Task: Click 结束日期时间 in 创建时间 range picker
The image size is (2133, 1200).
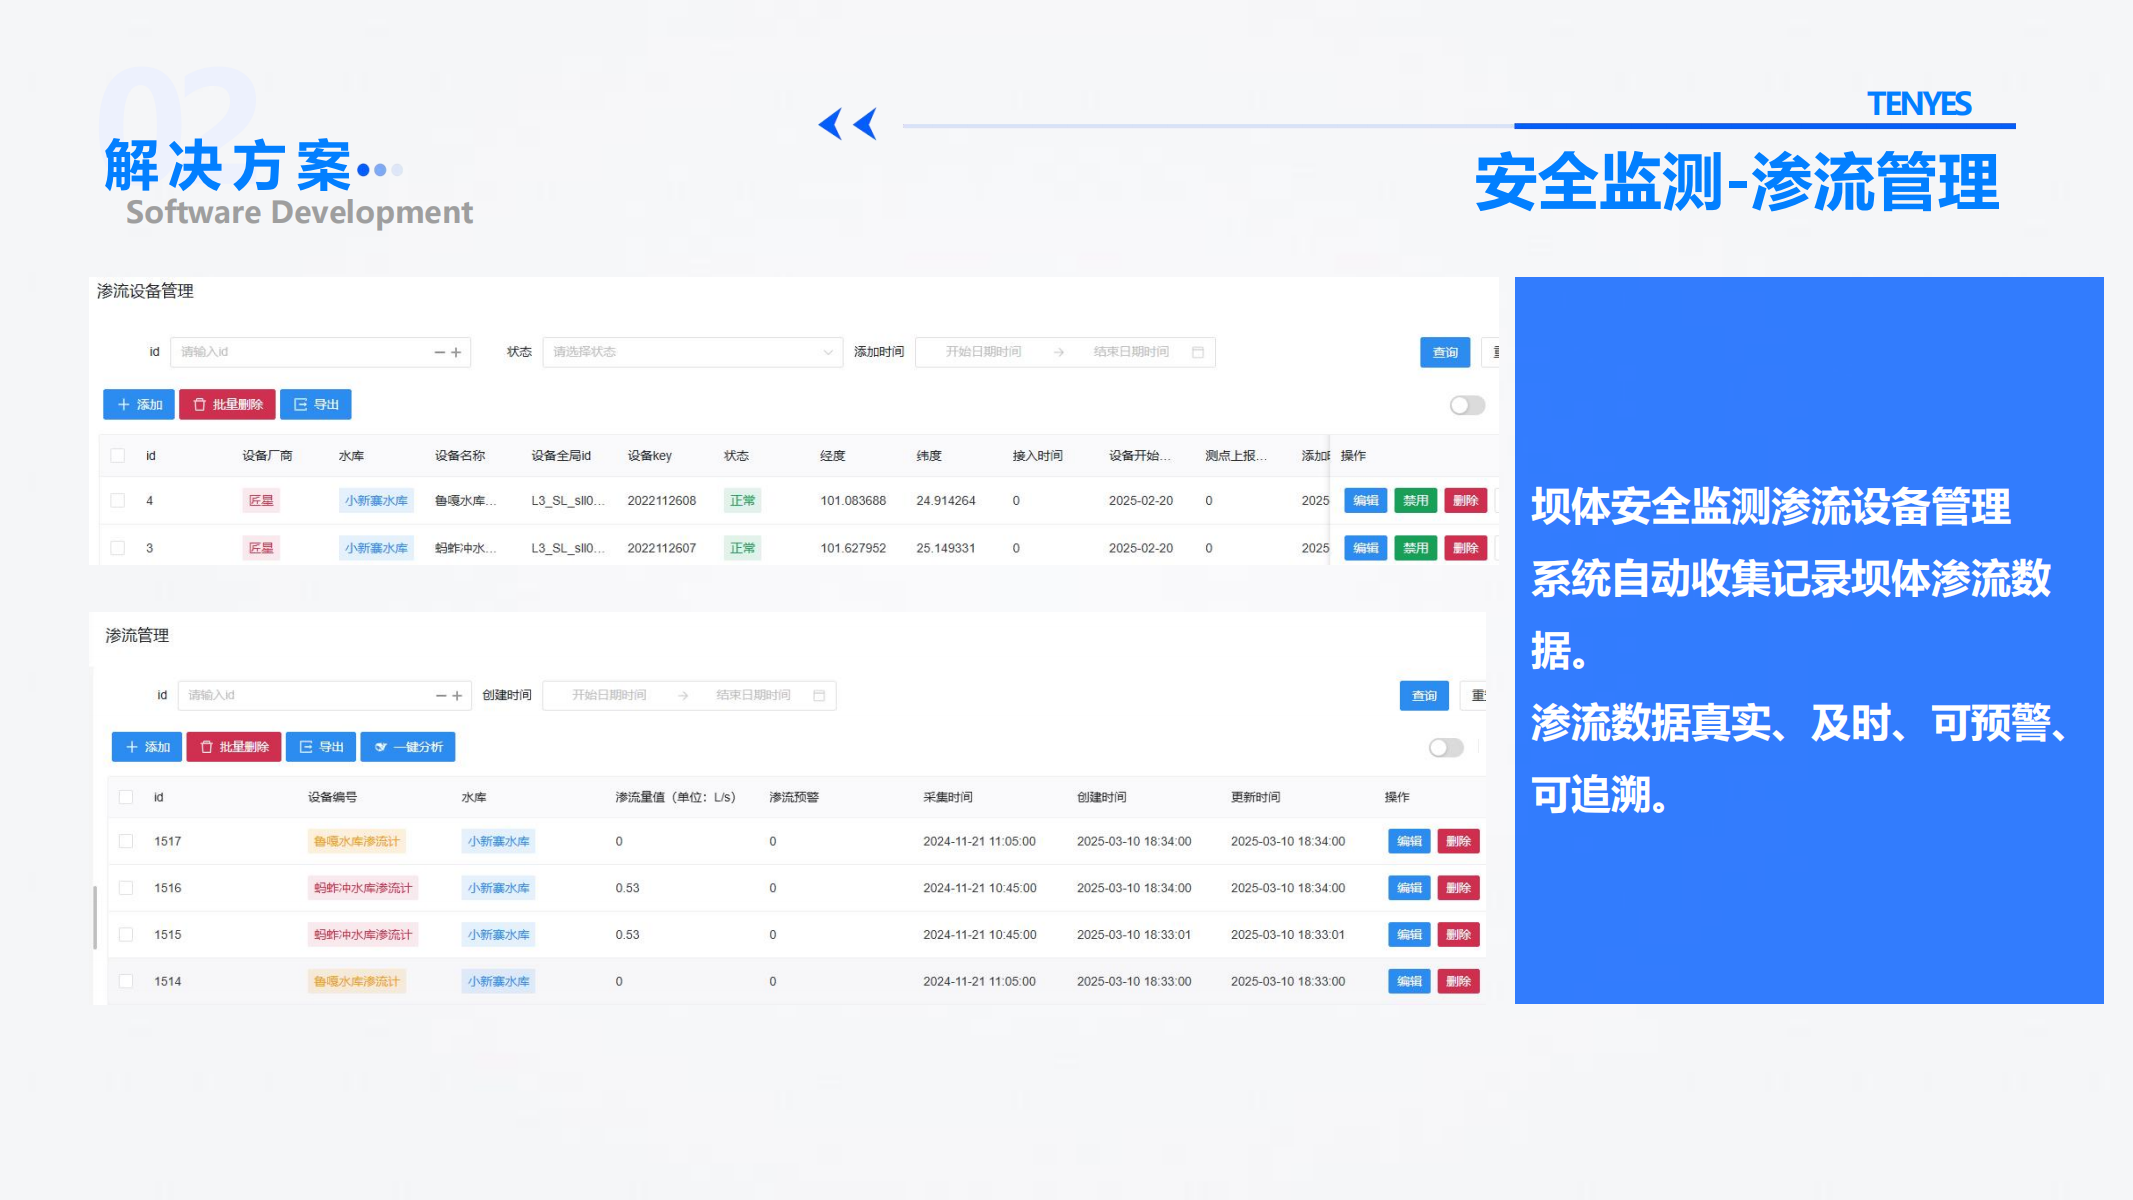Action: 753,695
